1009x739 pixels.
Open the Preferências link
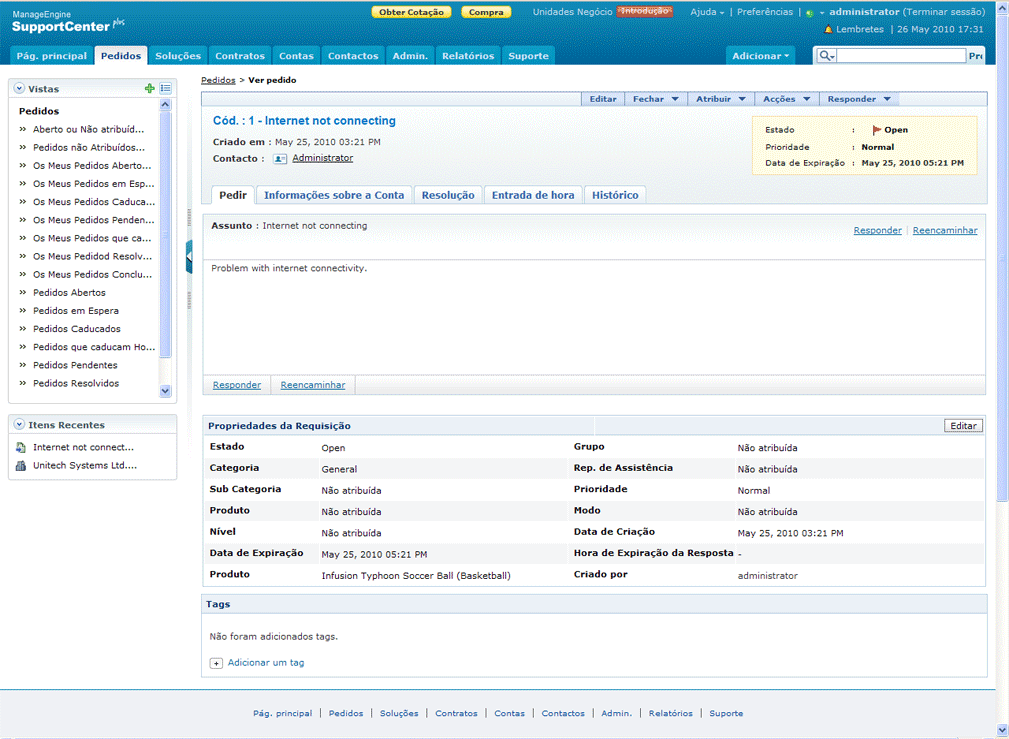tap(765, 12)
